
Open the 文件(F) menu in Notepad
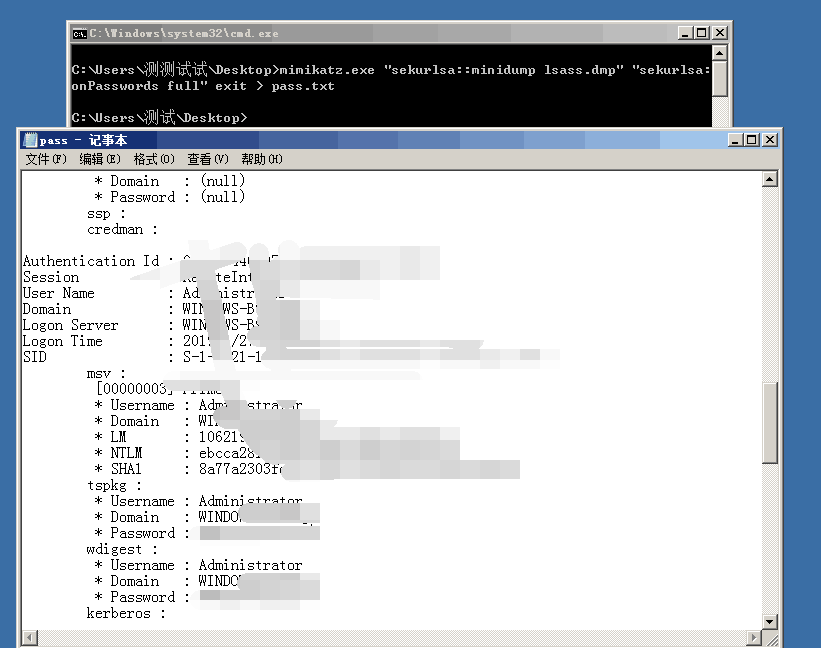[x=46, y=159]
